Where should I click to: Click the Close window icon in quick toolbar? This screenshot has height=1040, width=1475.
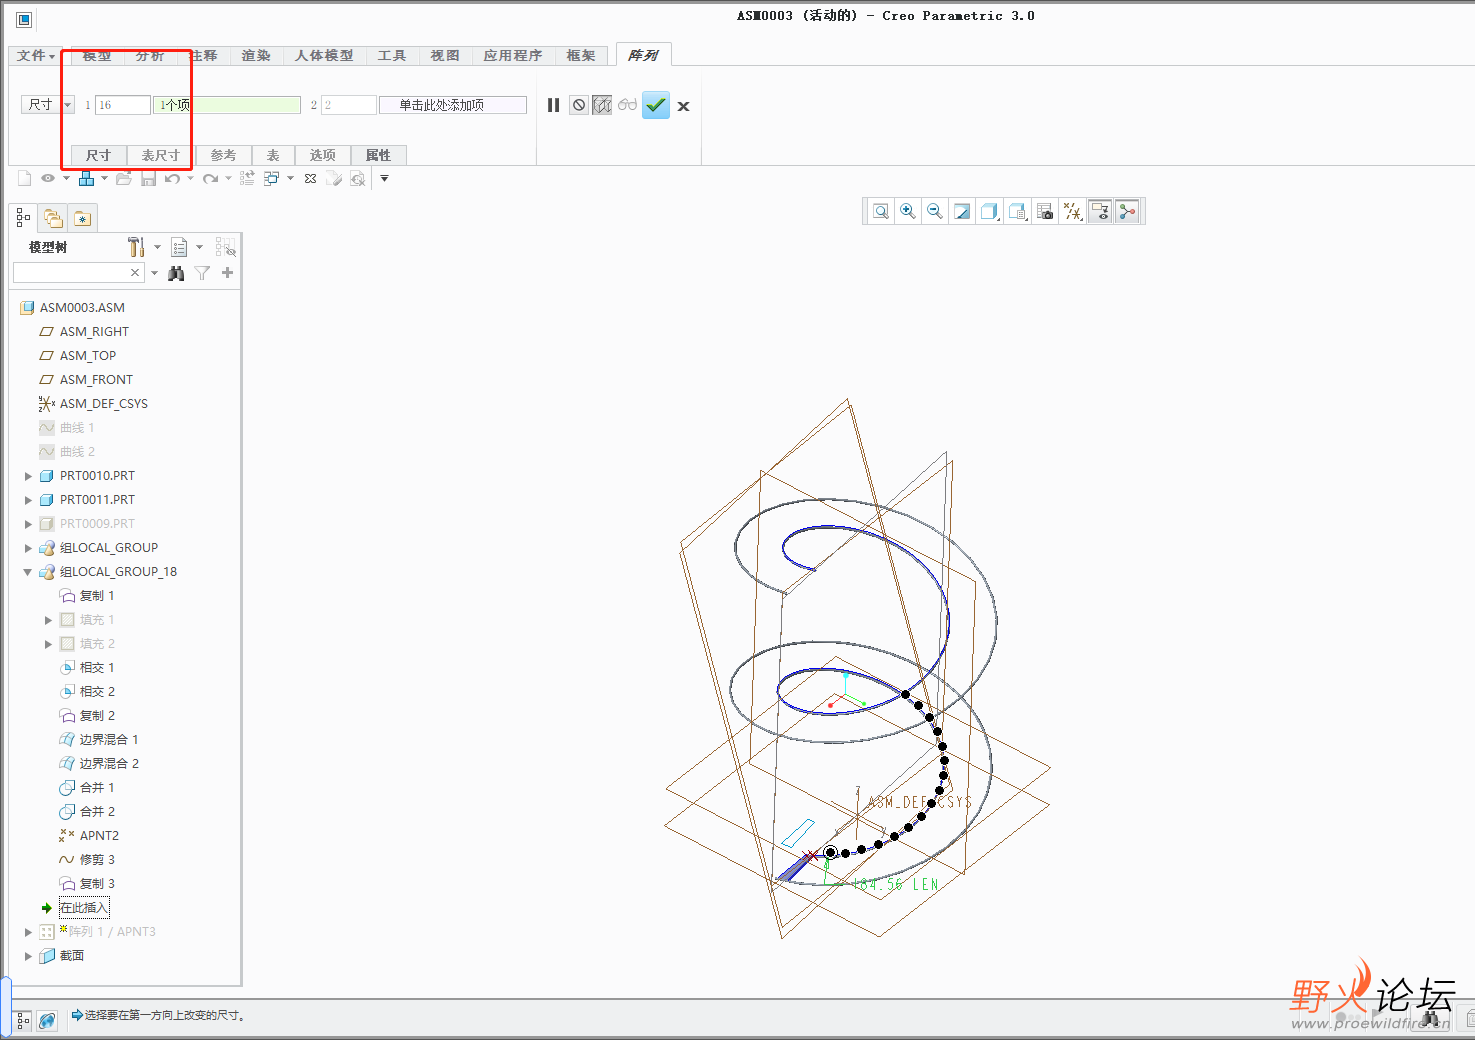pos(310,178)
